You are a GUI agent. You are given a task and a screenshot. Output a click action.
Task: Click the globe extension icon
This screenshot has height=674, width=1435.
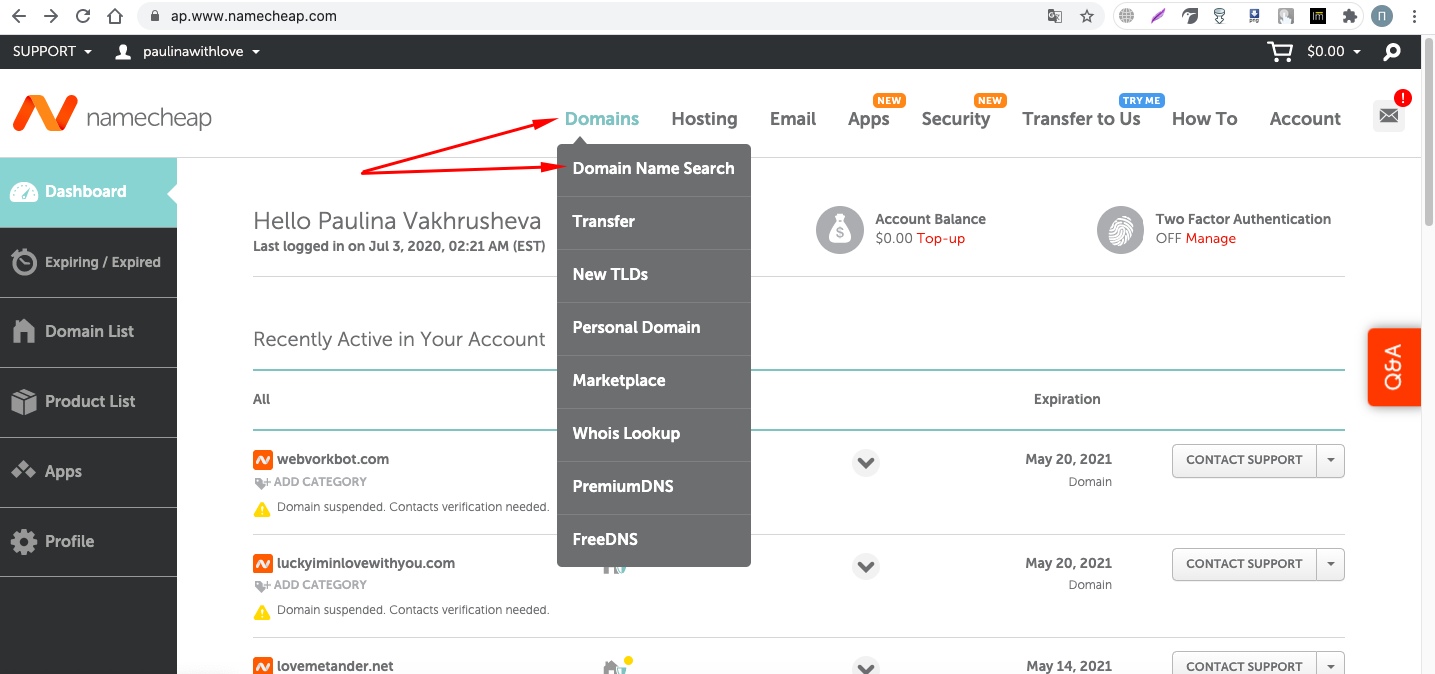(1127, 16)
